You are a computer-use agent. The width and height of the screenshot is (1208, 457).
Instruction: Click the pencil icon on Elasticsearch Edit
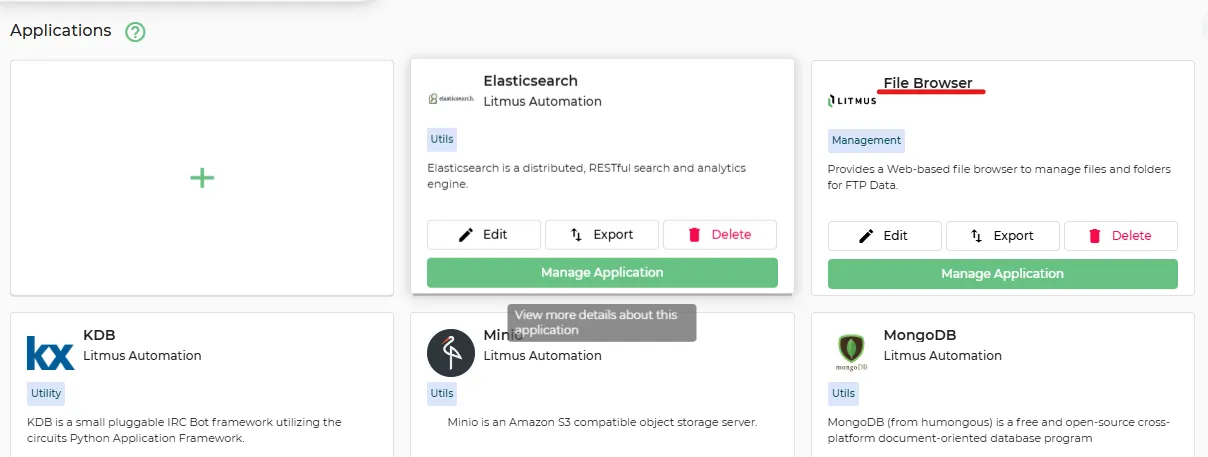point(466,235)
